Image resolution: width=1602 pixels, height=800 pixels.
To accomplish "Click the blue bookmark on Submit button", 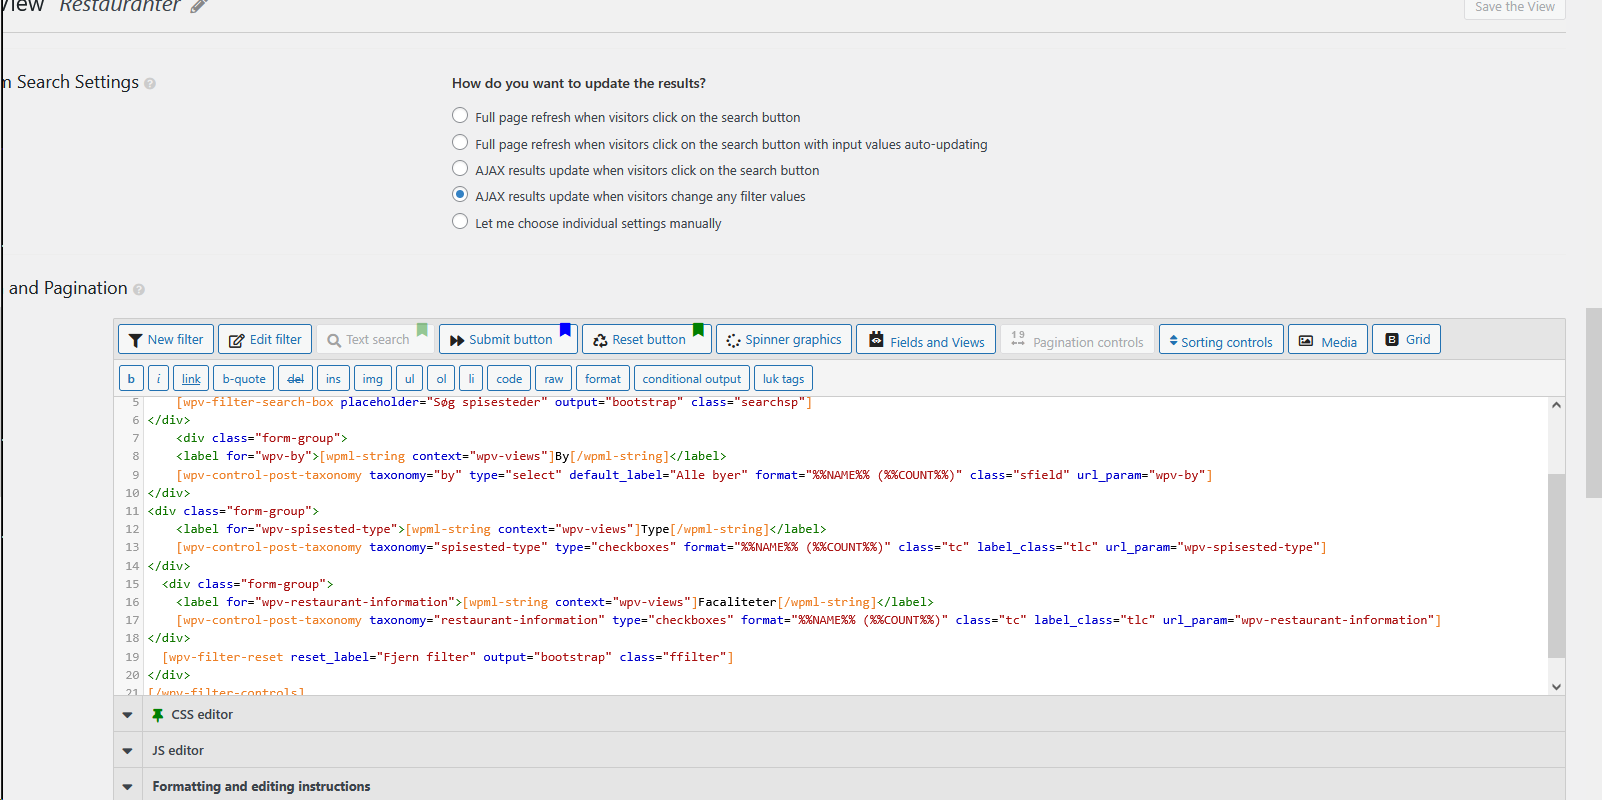I will 565,330.
